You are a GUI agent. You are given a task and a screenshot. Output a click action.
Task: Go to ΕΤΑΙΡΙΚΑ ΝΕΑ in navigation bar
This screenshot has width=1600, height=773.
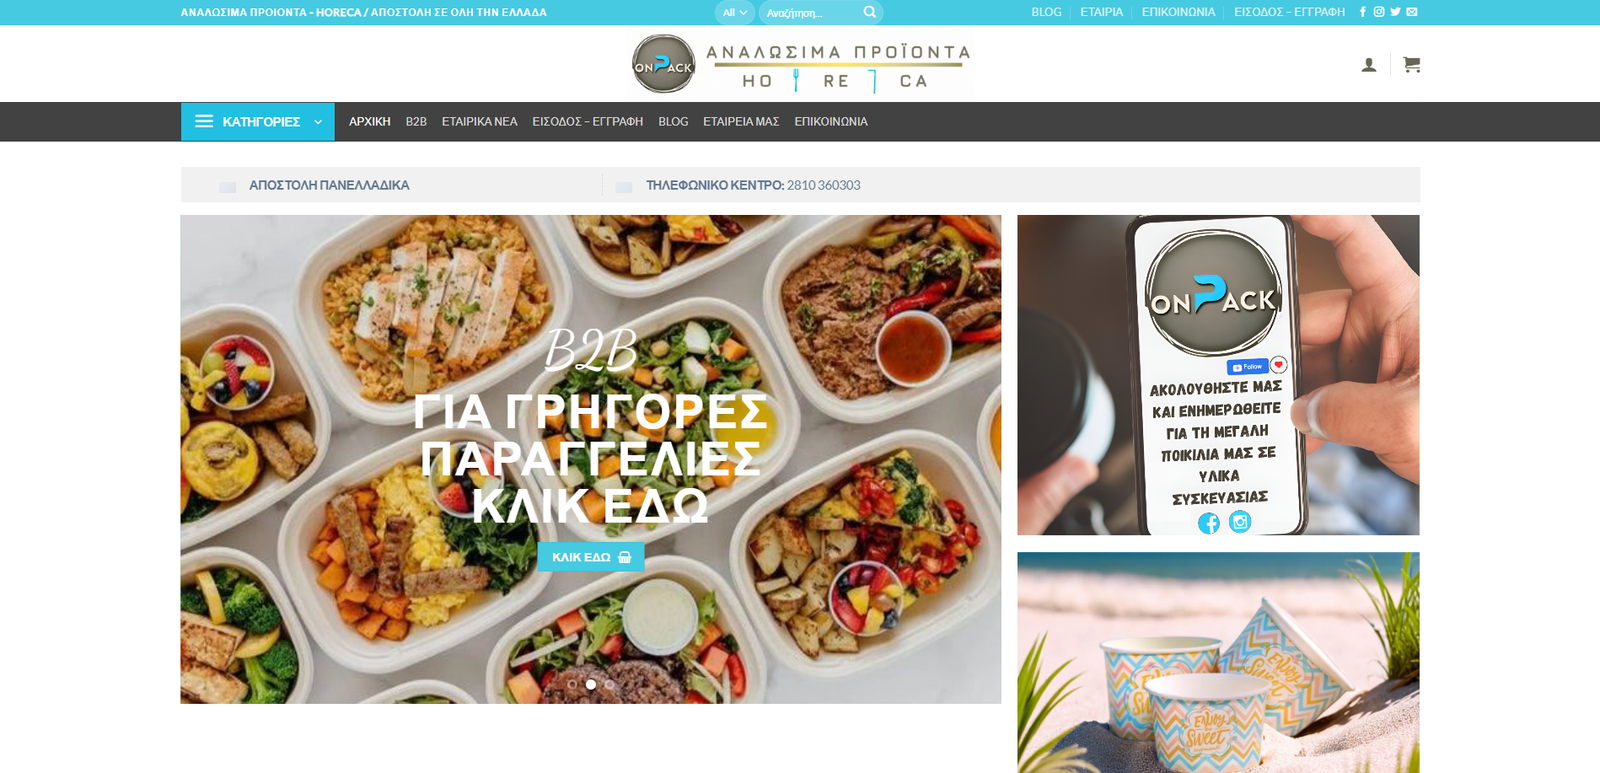tap(480, 121)
